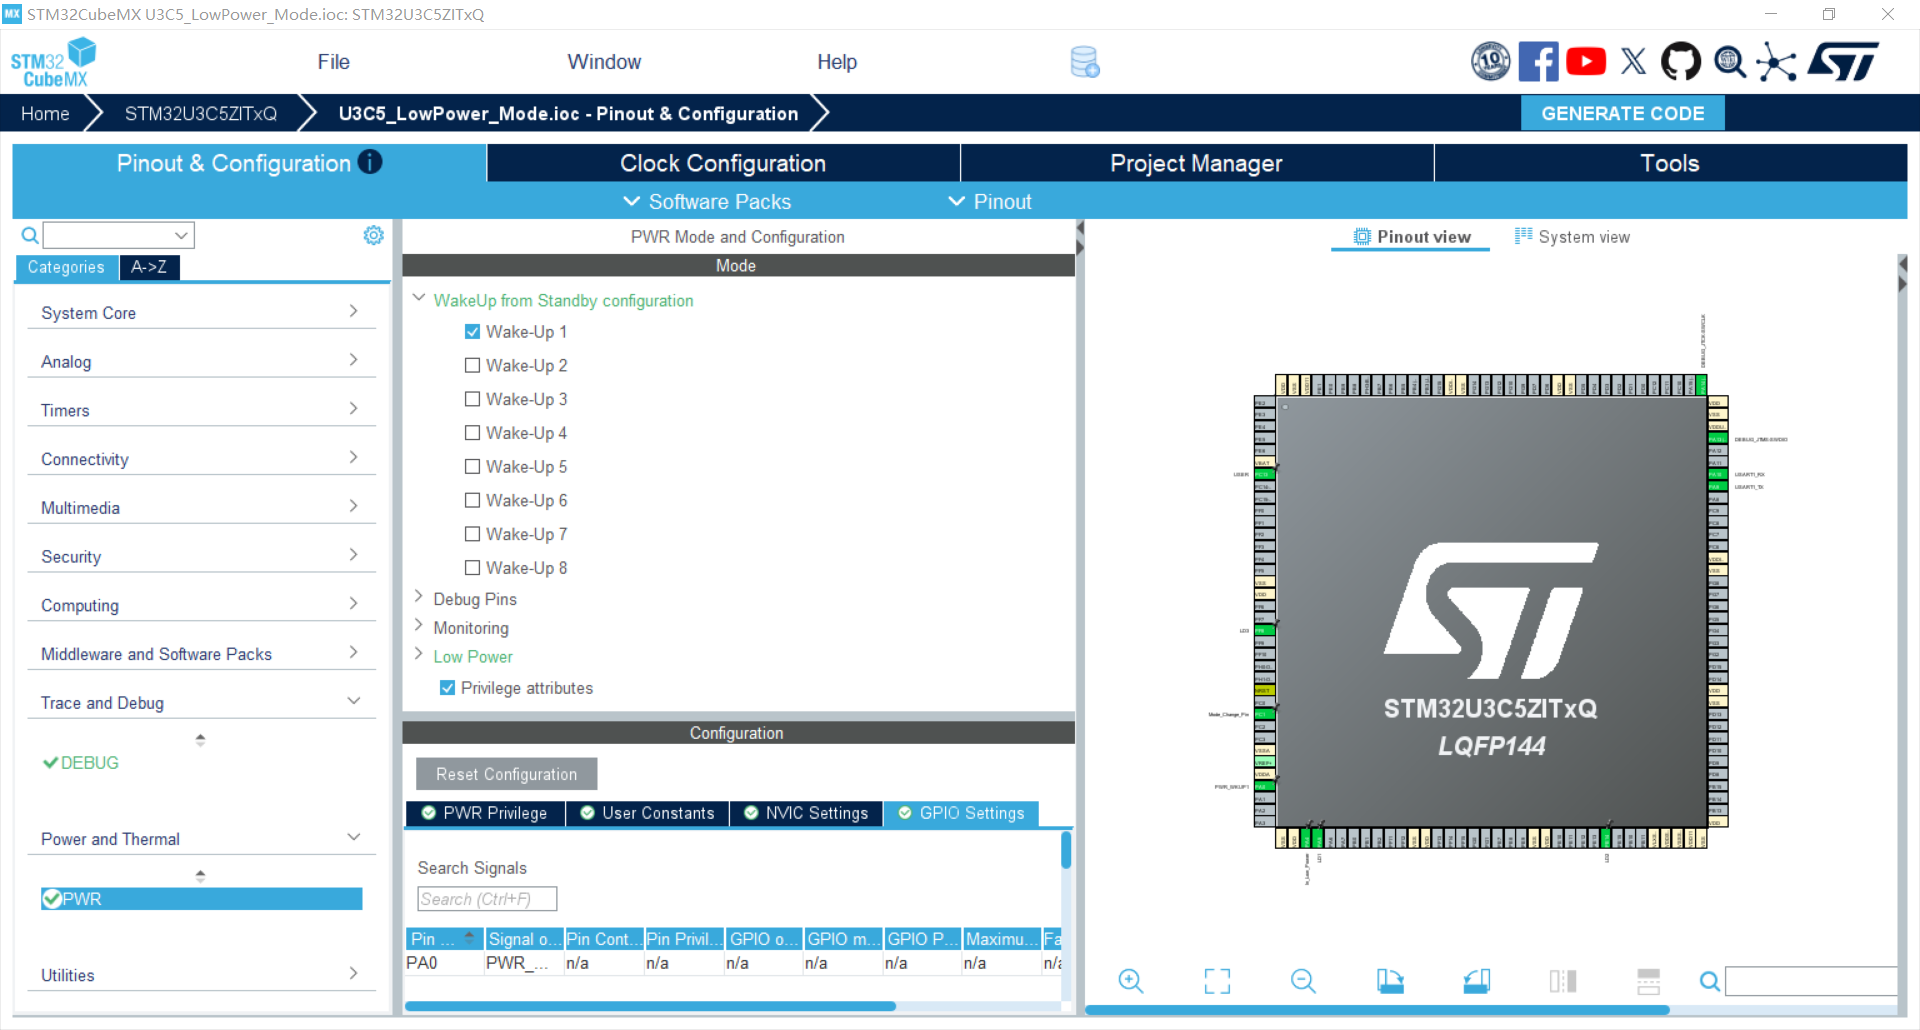
Task: Click the Facebook icon in header
Action: pos(1538,62)
